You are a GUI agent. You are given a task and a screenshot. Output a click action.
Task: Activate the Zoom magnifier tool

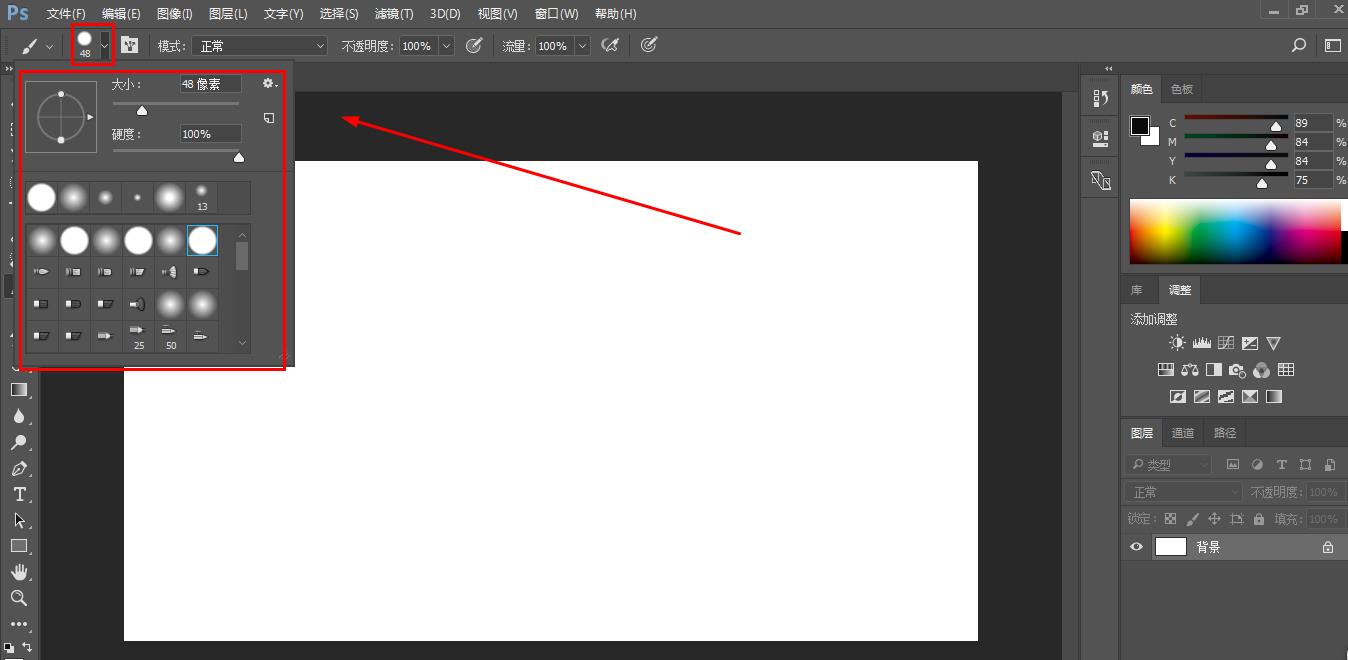tap(19, 598)
